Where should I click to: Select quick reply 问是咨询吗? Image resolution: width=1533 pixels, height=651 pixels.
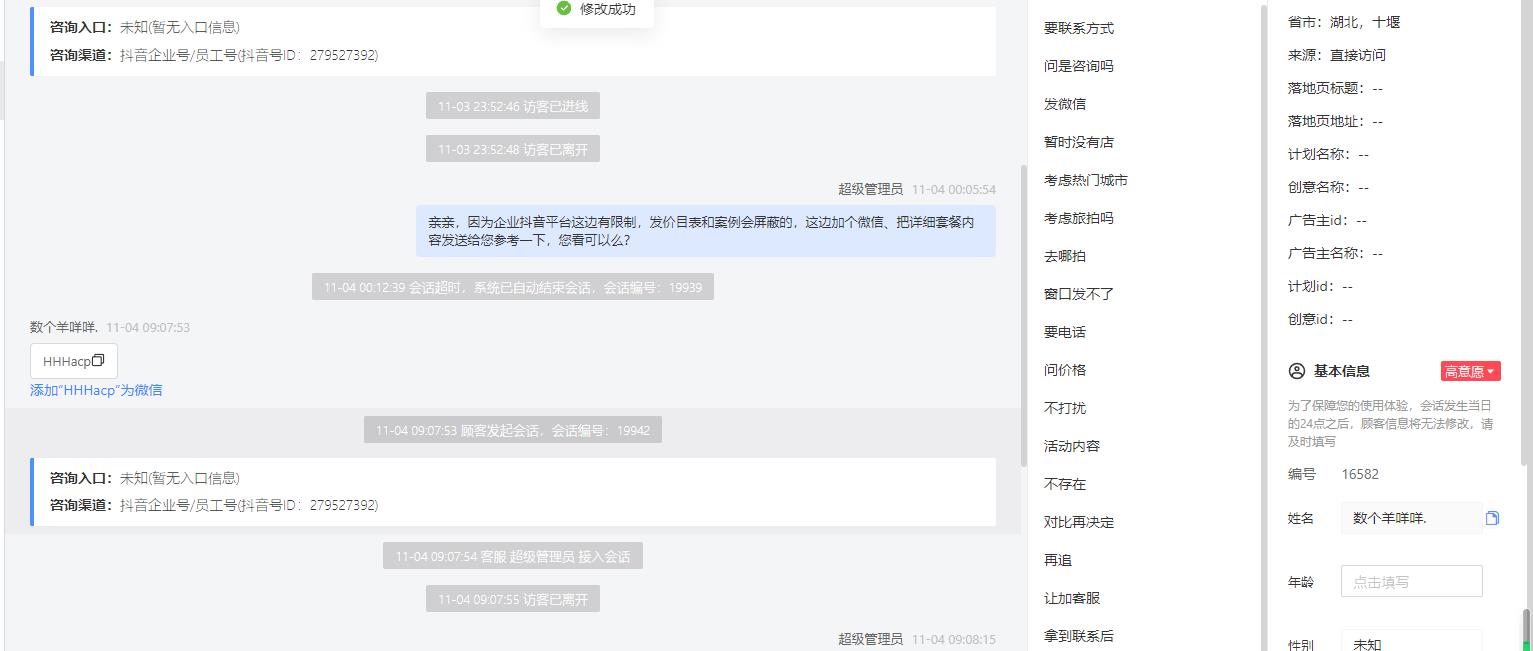pos(1078,66)
